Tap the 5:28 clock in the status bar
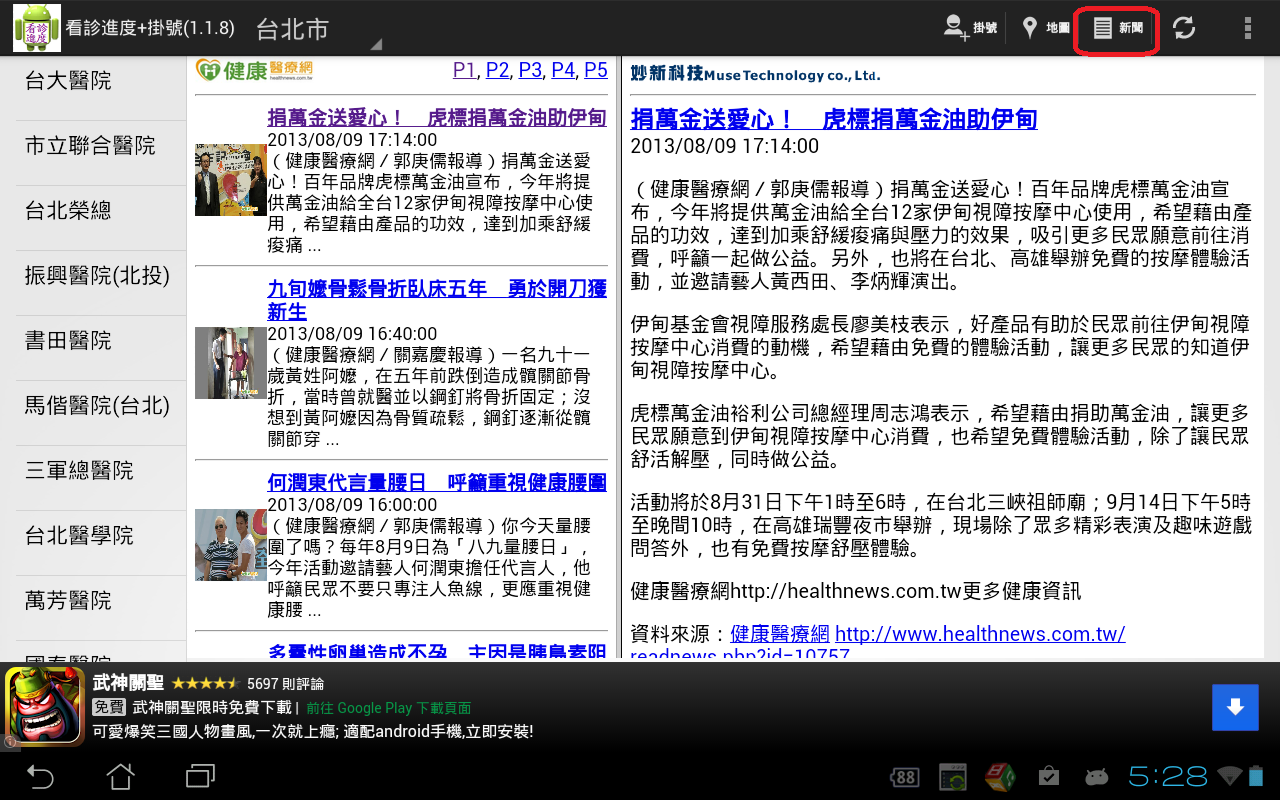The image size is (1280, 800). tap(1168, 776)
